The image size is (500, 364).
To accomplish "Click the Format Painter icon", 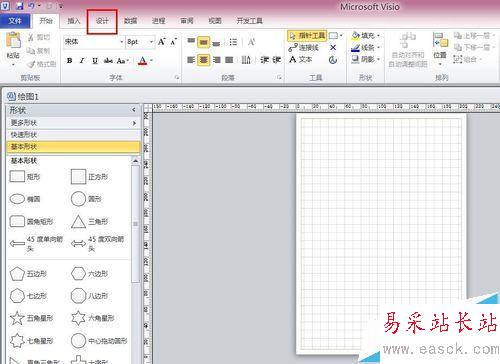I will 41,64.
